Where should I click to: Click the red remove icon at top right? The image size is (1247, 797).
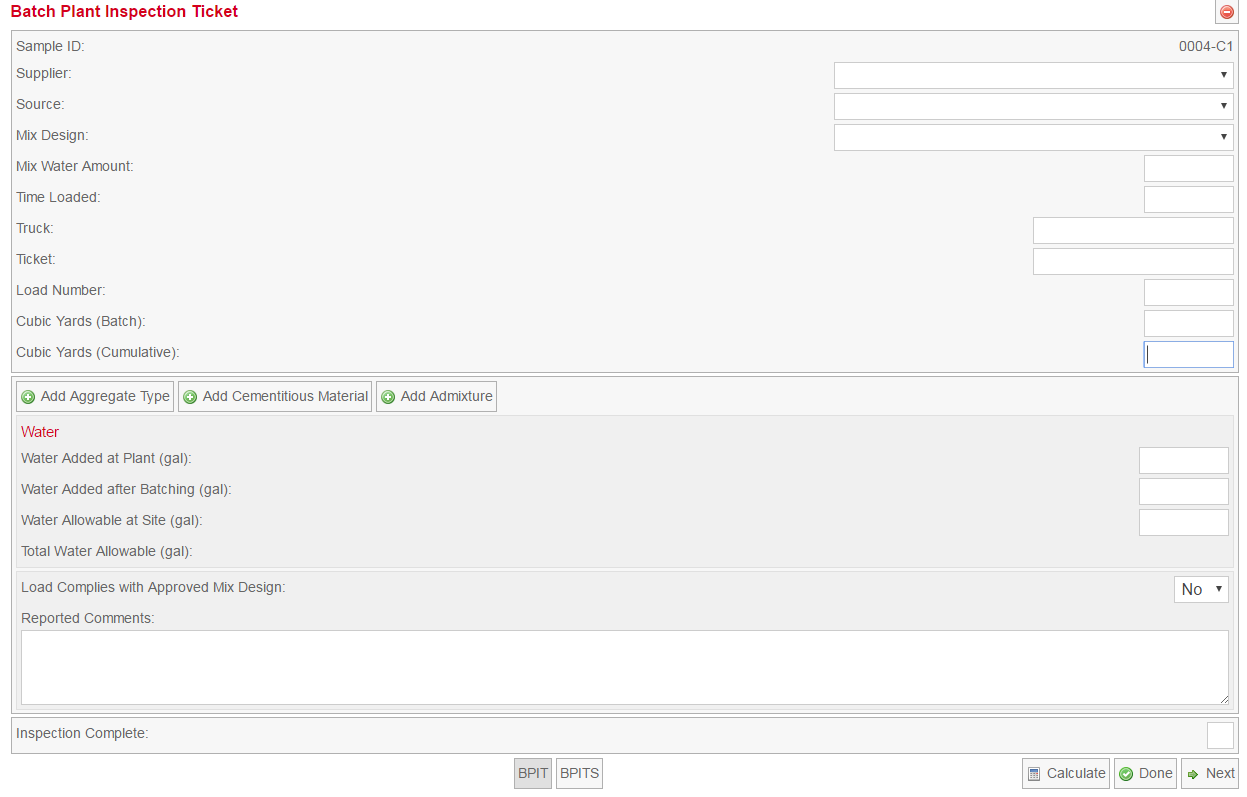(x=1227, y=13)
